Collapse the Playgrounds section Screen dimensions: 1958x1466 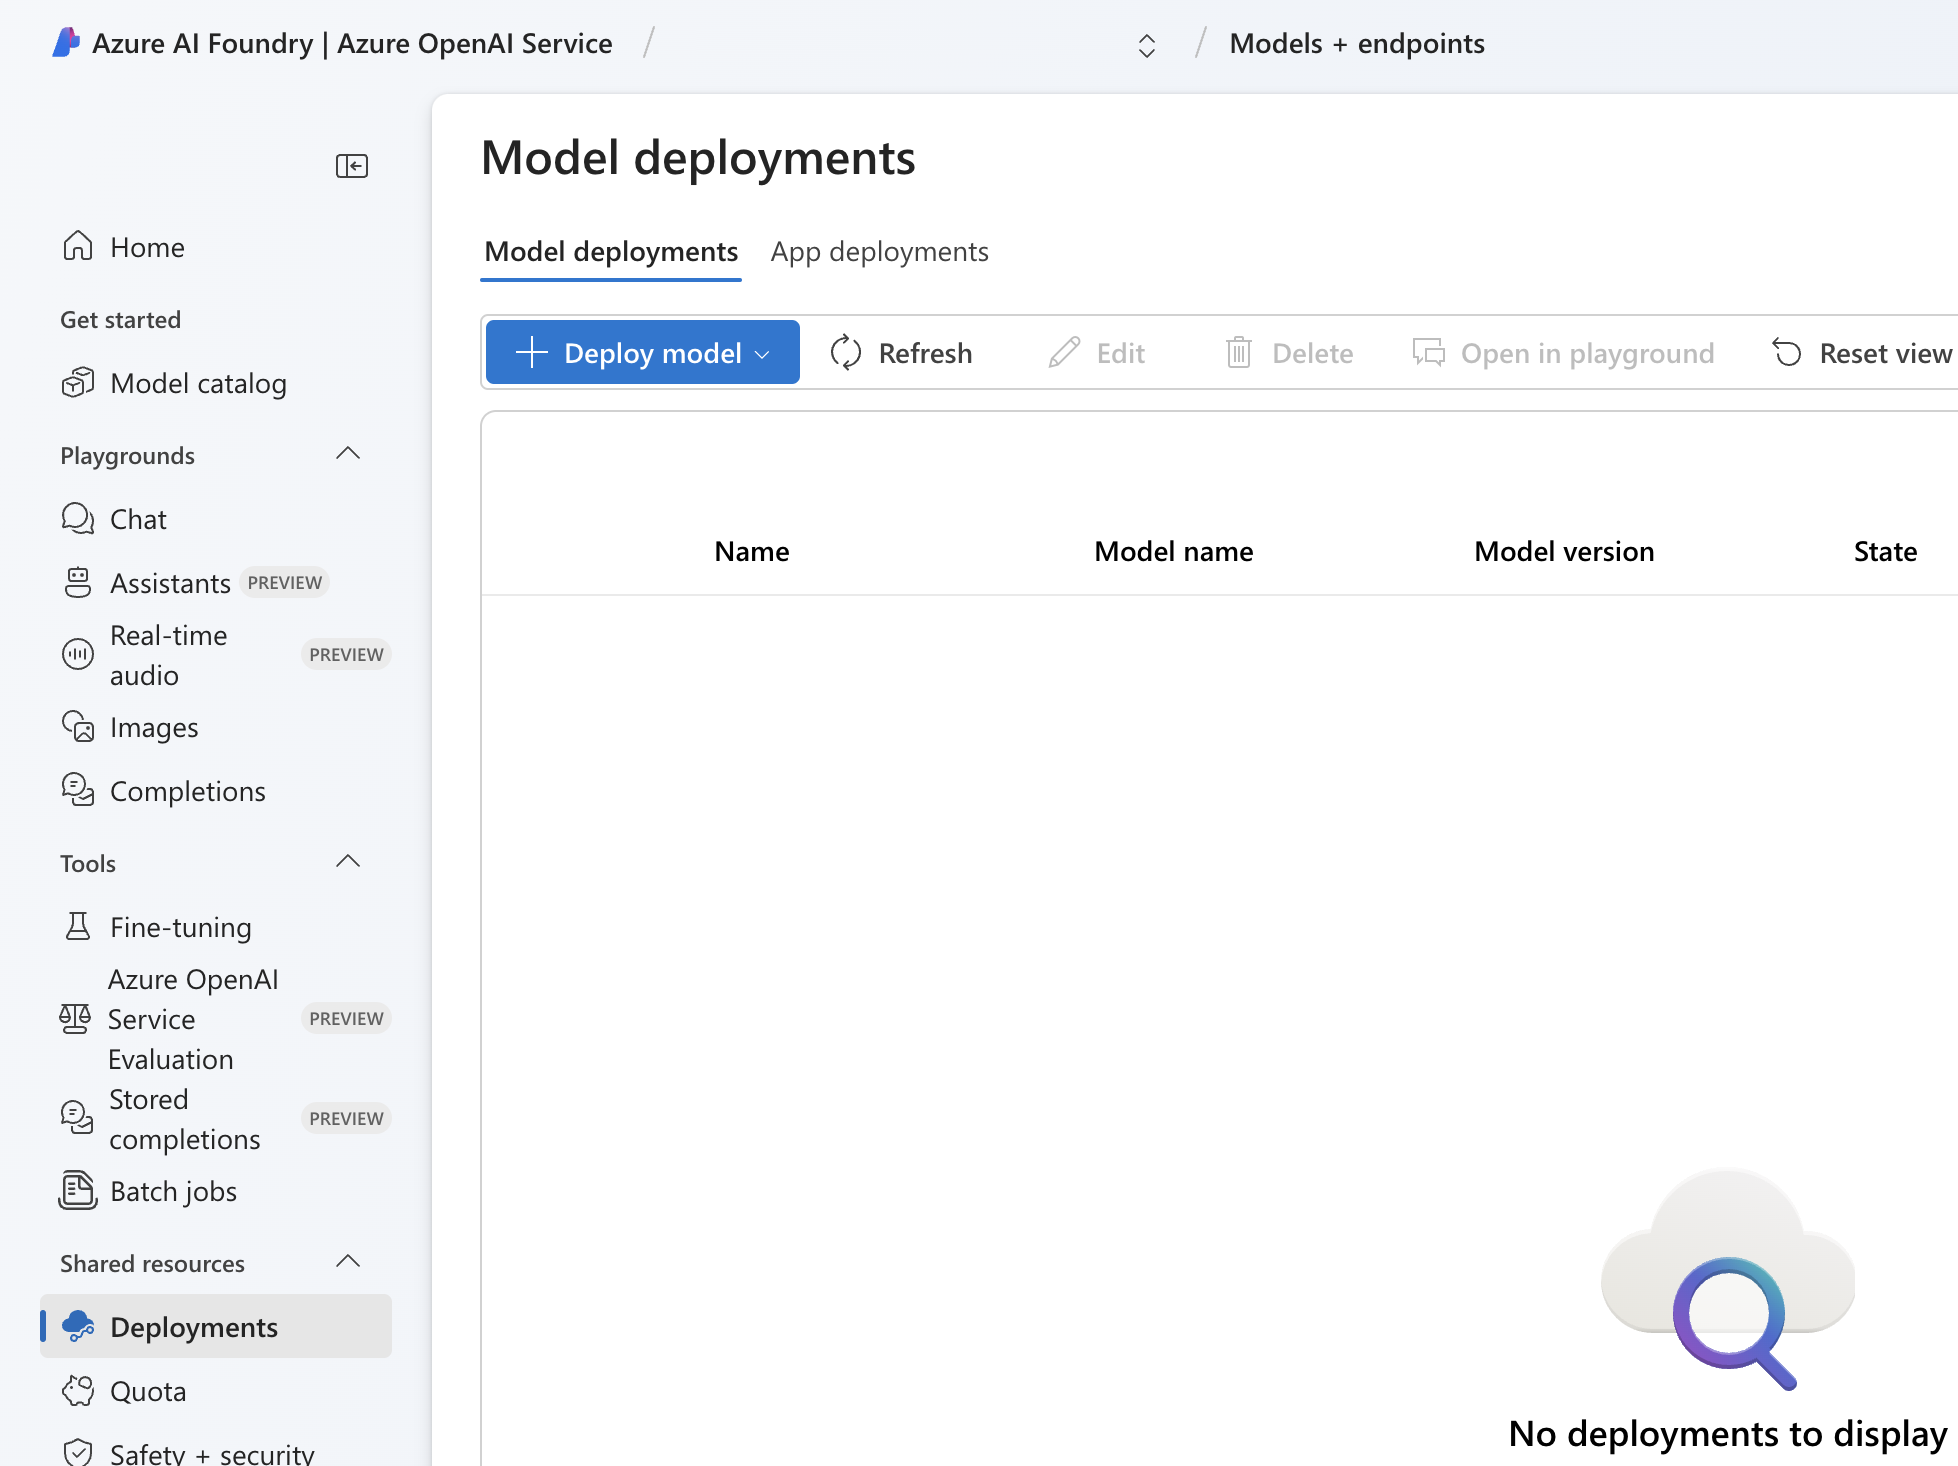[x=347, y=453]
